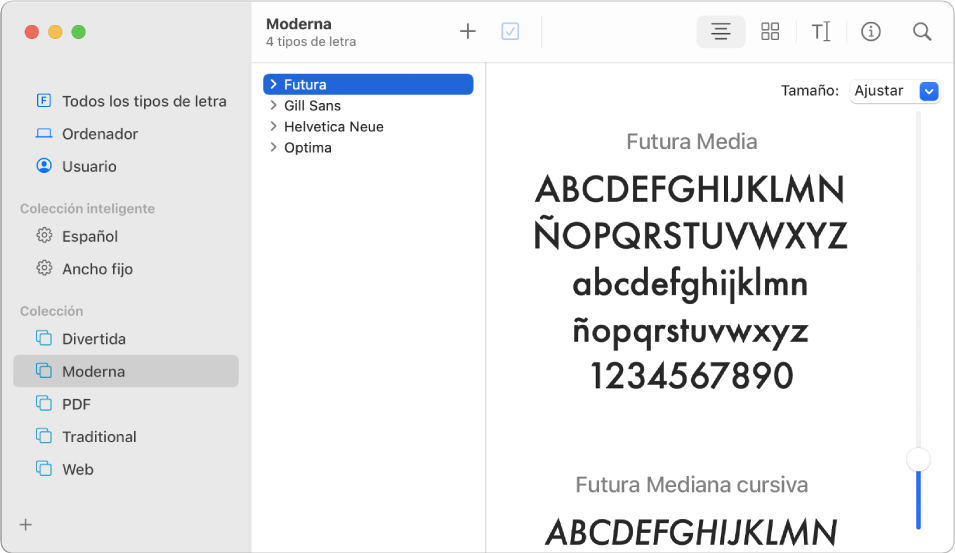955x553 pixels.
Task: Toggle the enable font checkbox icon
Action: tap(510, 31)
